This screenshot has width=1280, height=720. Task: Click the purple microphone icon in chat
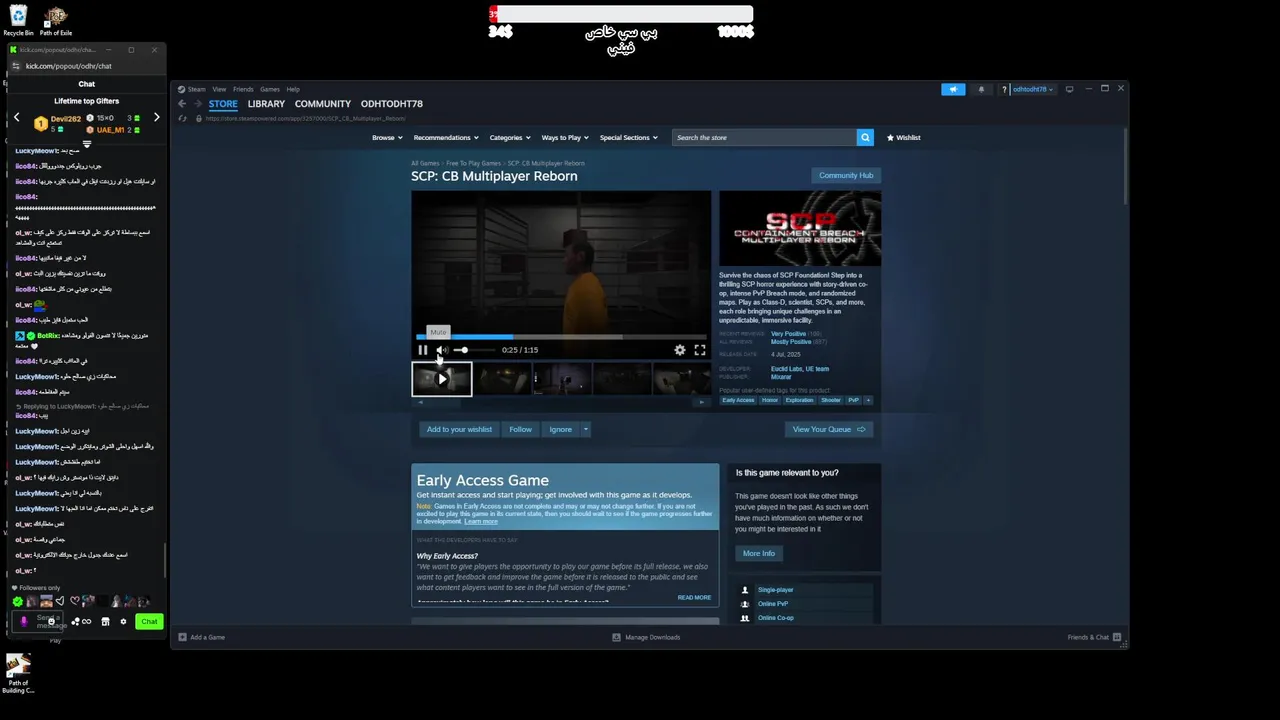pyautogui.click(x=24, y=621)
